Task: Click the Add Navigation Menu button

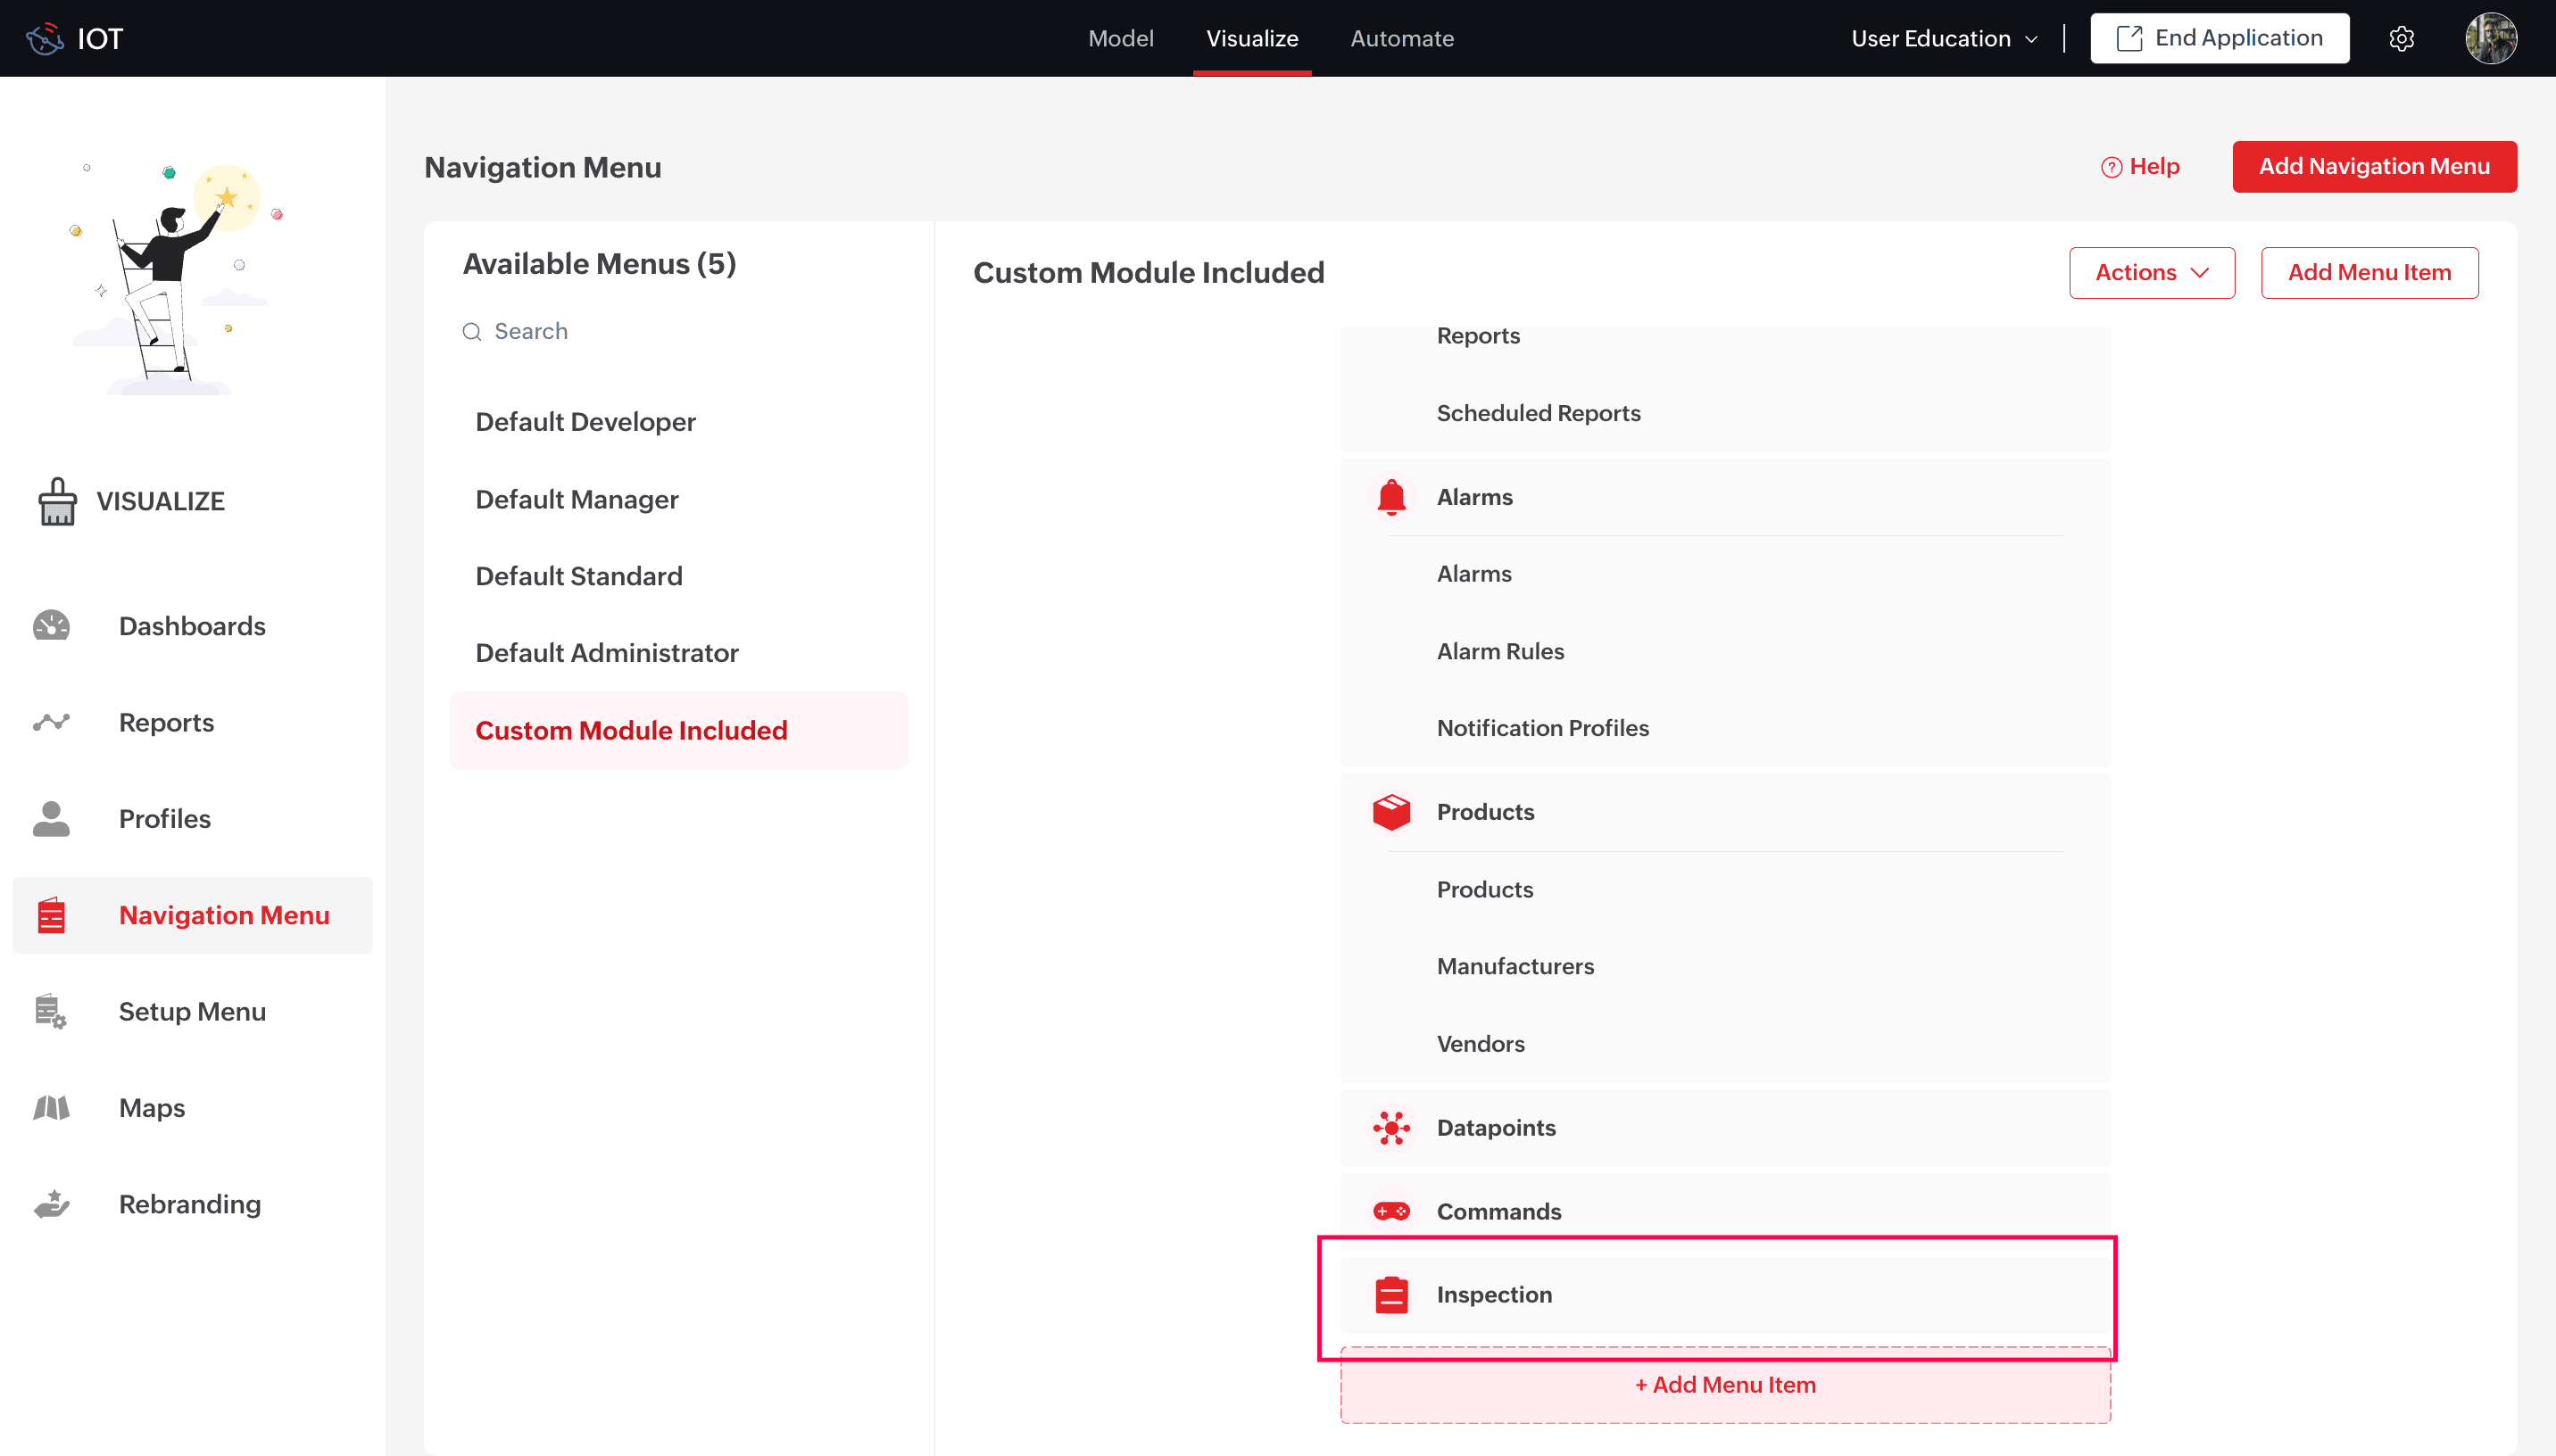Action: (x=2373, y=166)
